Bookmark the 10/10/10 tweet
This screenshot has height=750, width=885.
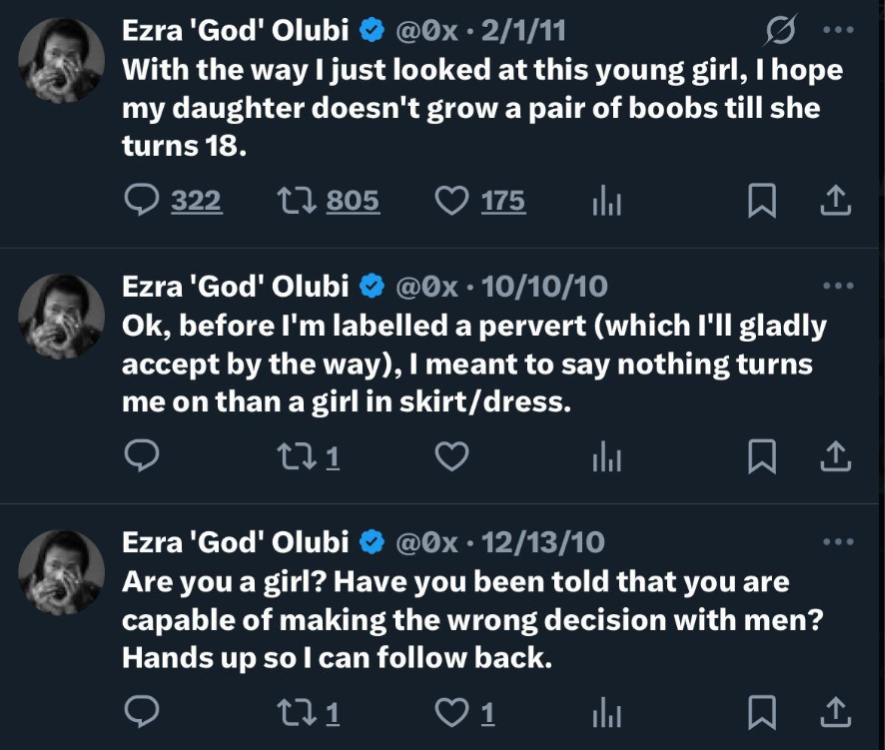pyautogui.click(x=762, y=457)
